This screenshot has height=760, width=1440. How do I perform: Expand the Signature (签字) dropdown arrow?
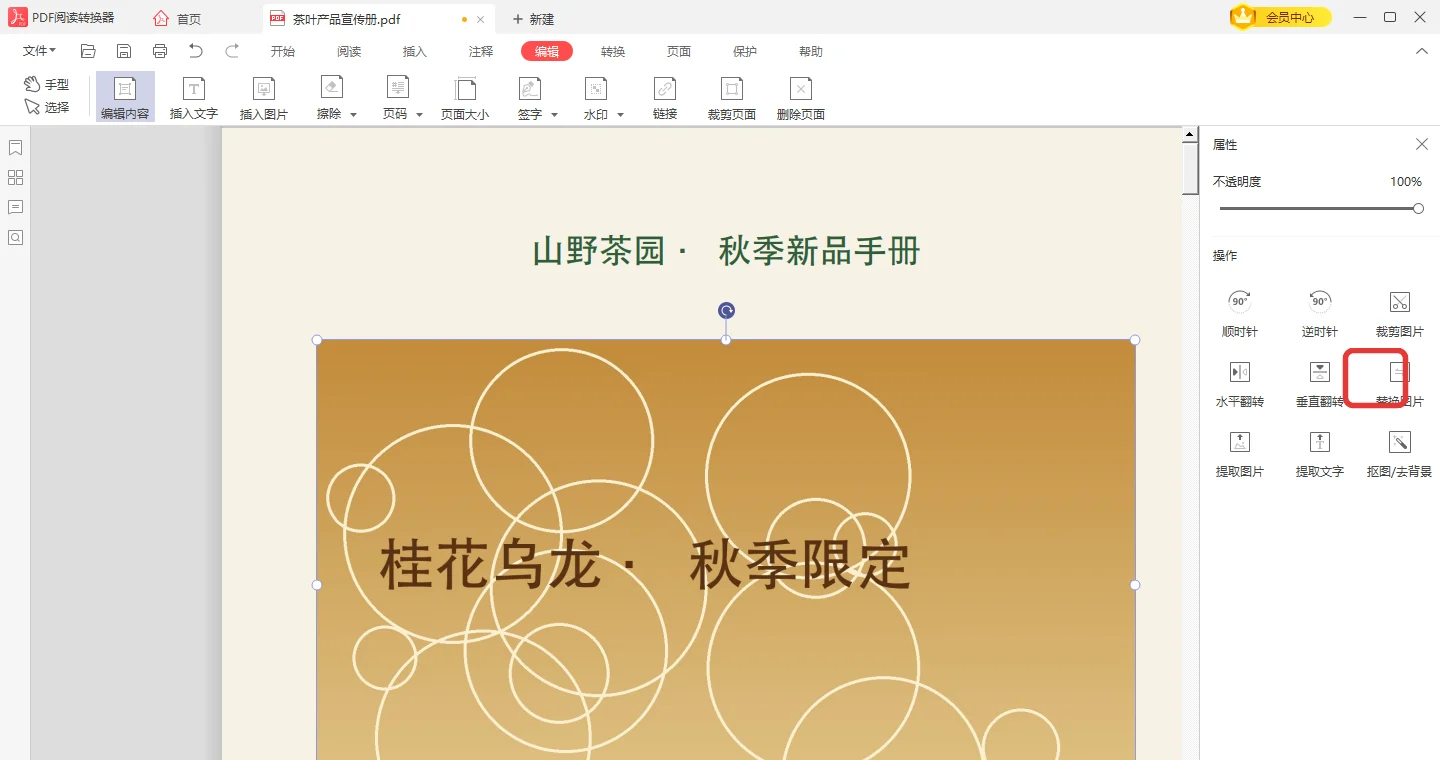tap(554, 115)
